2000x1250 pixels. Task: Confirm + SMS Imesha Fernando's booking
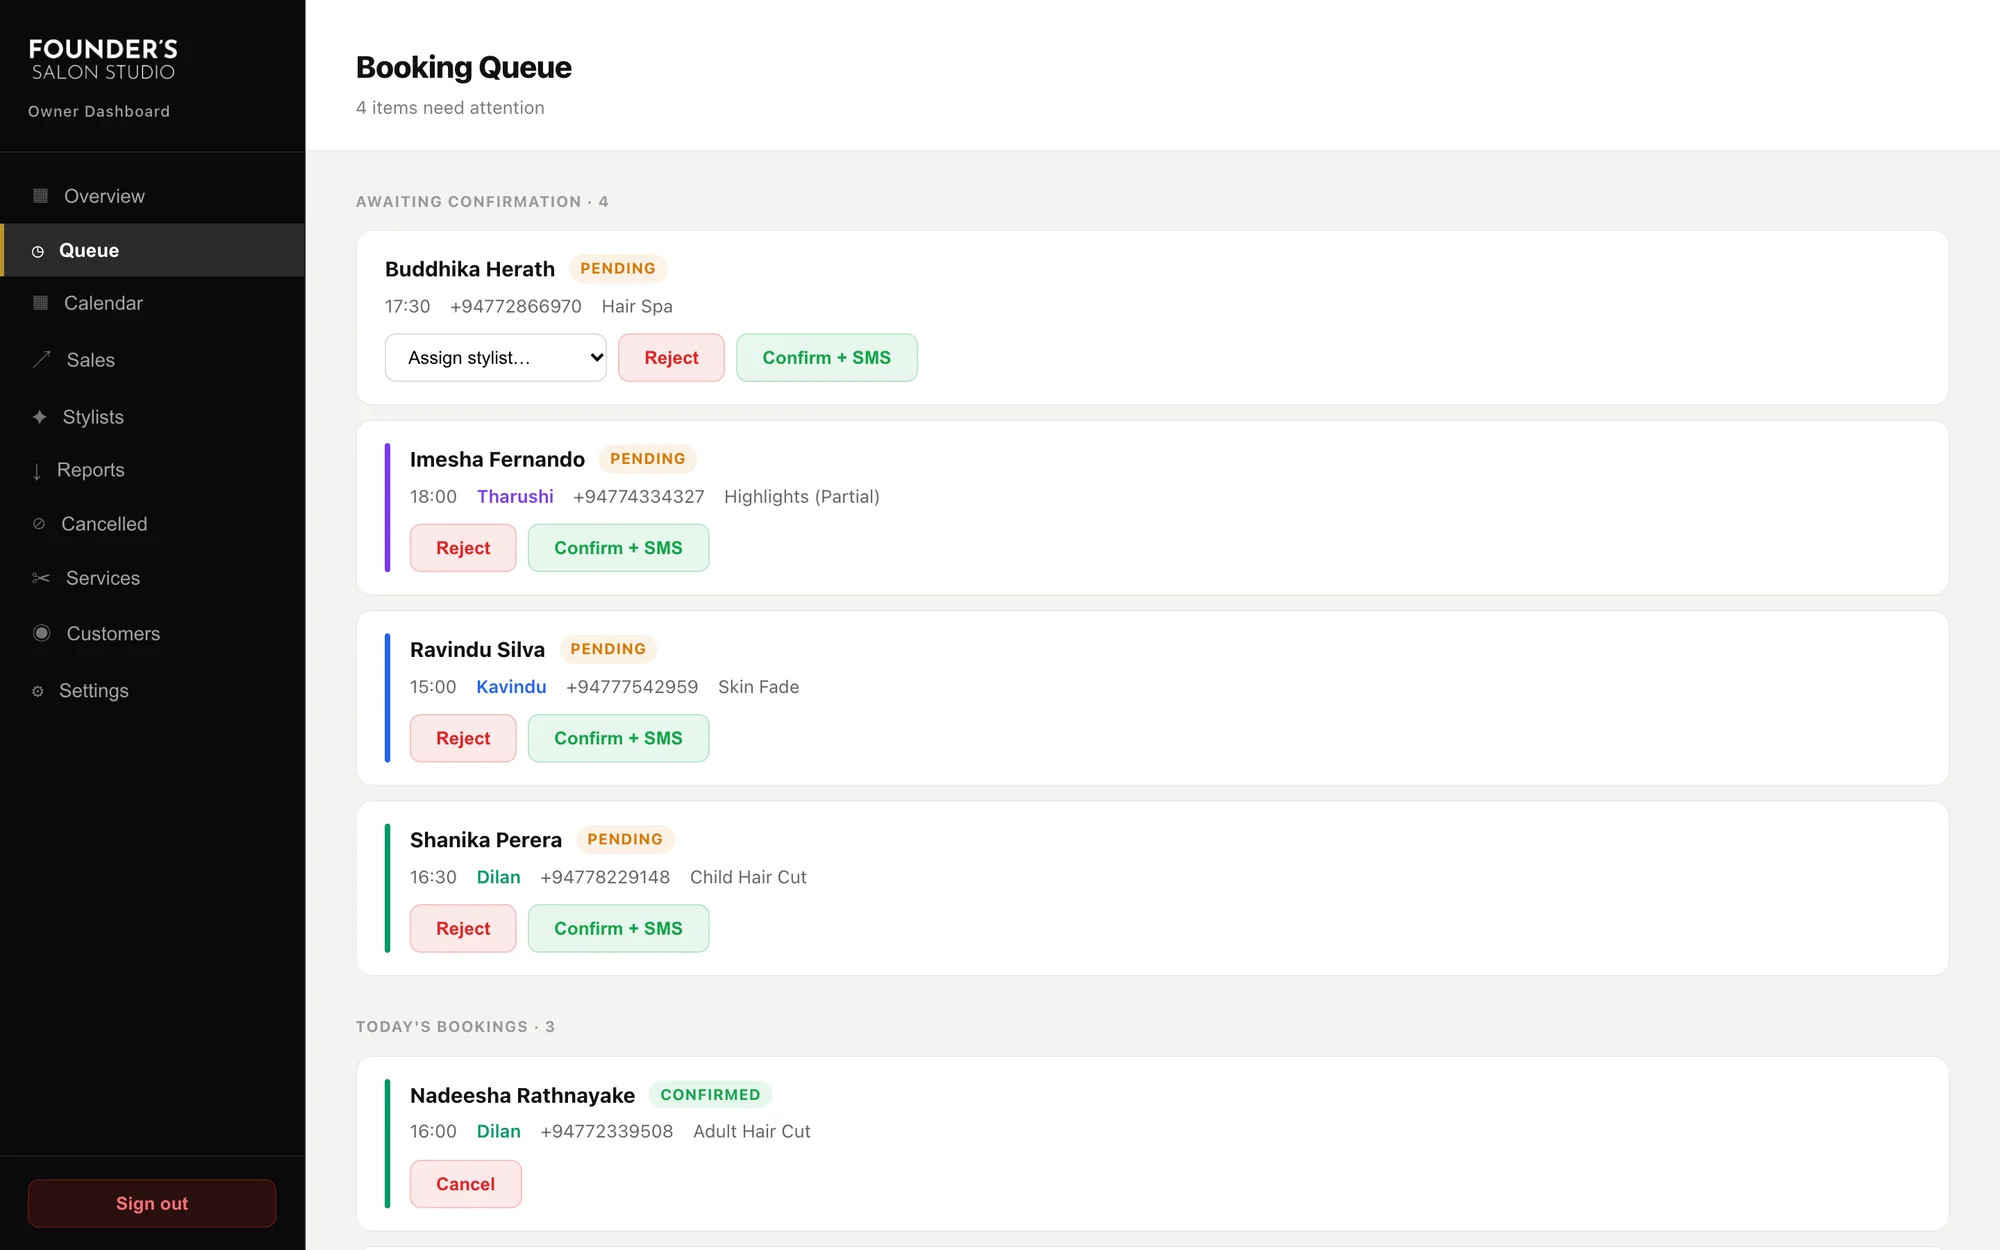618,548
